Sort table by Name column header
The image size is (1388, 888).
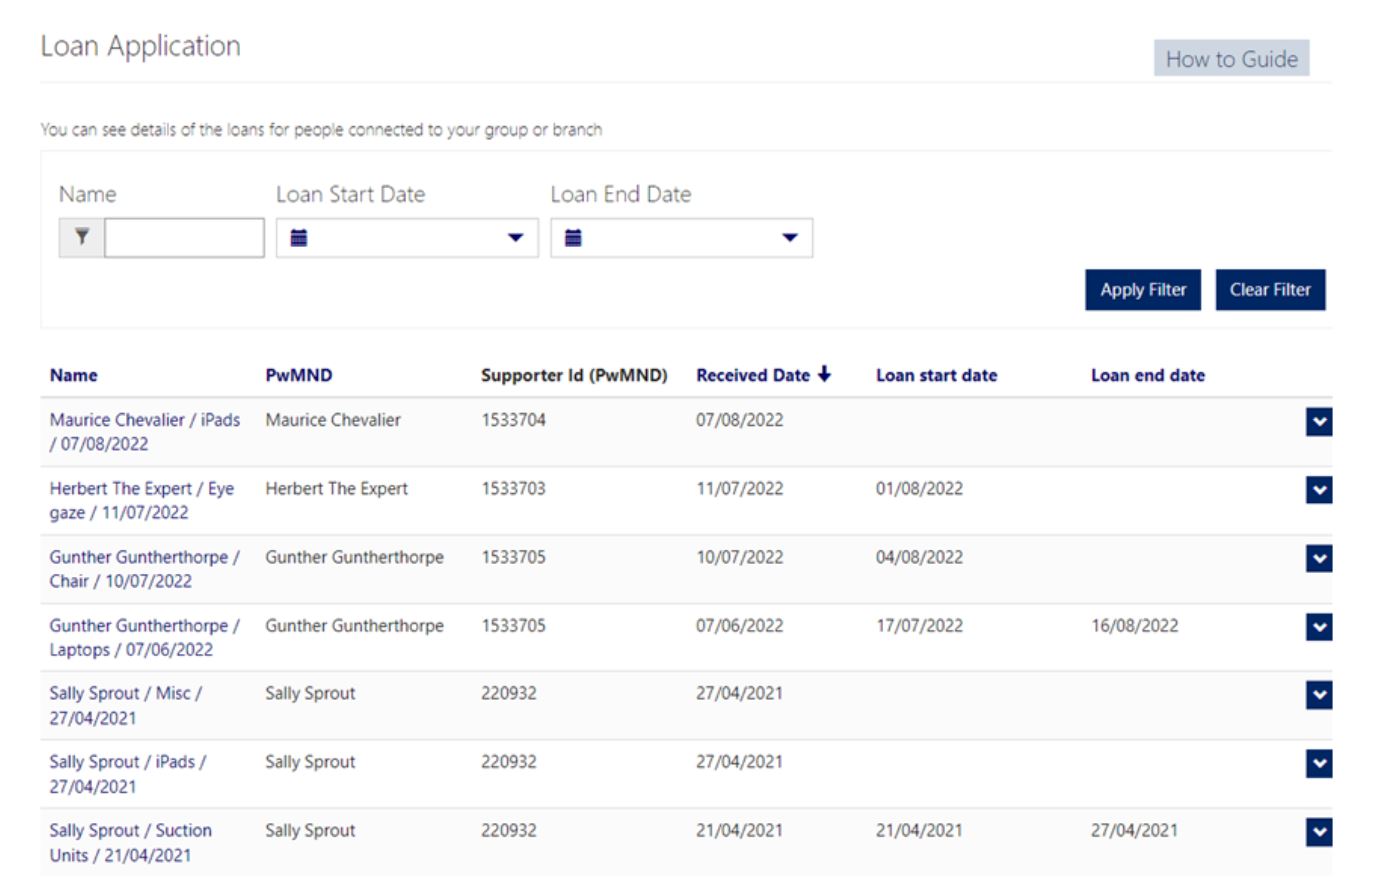click(x=74, y=375)
